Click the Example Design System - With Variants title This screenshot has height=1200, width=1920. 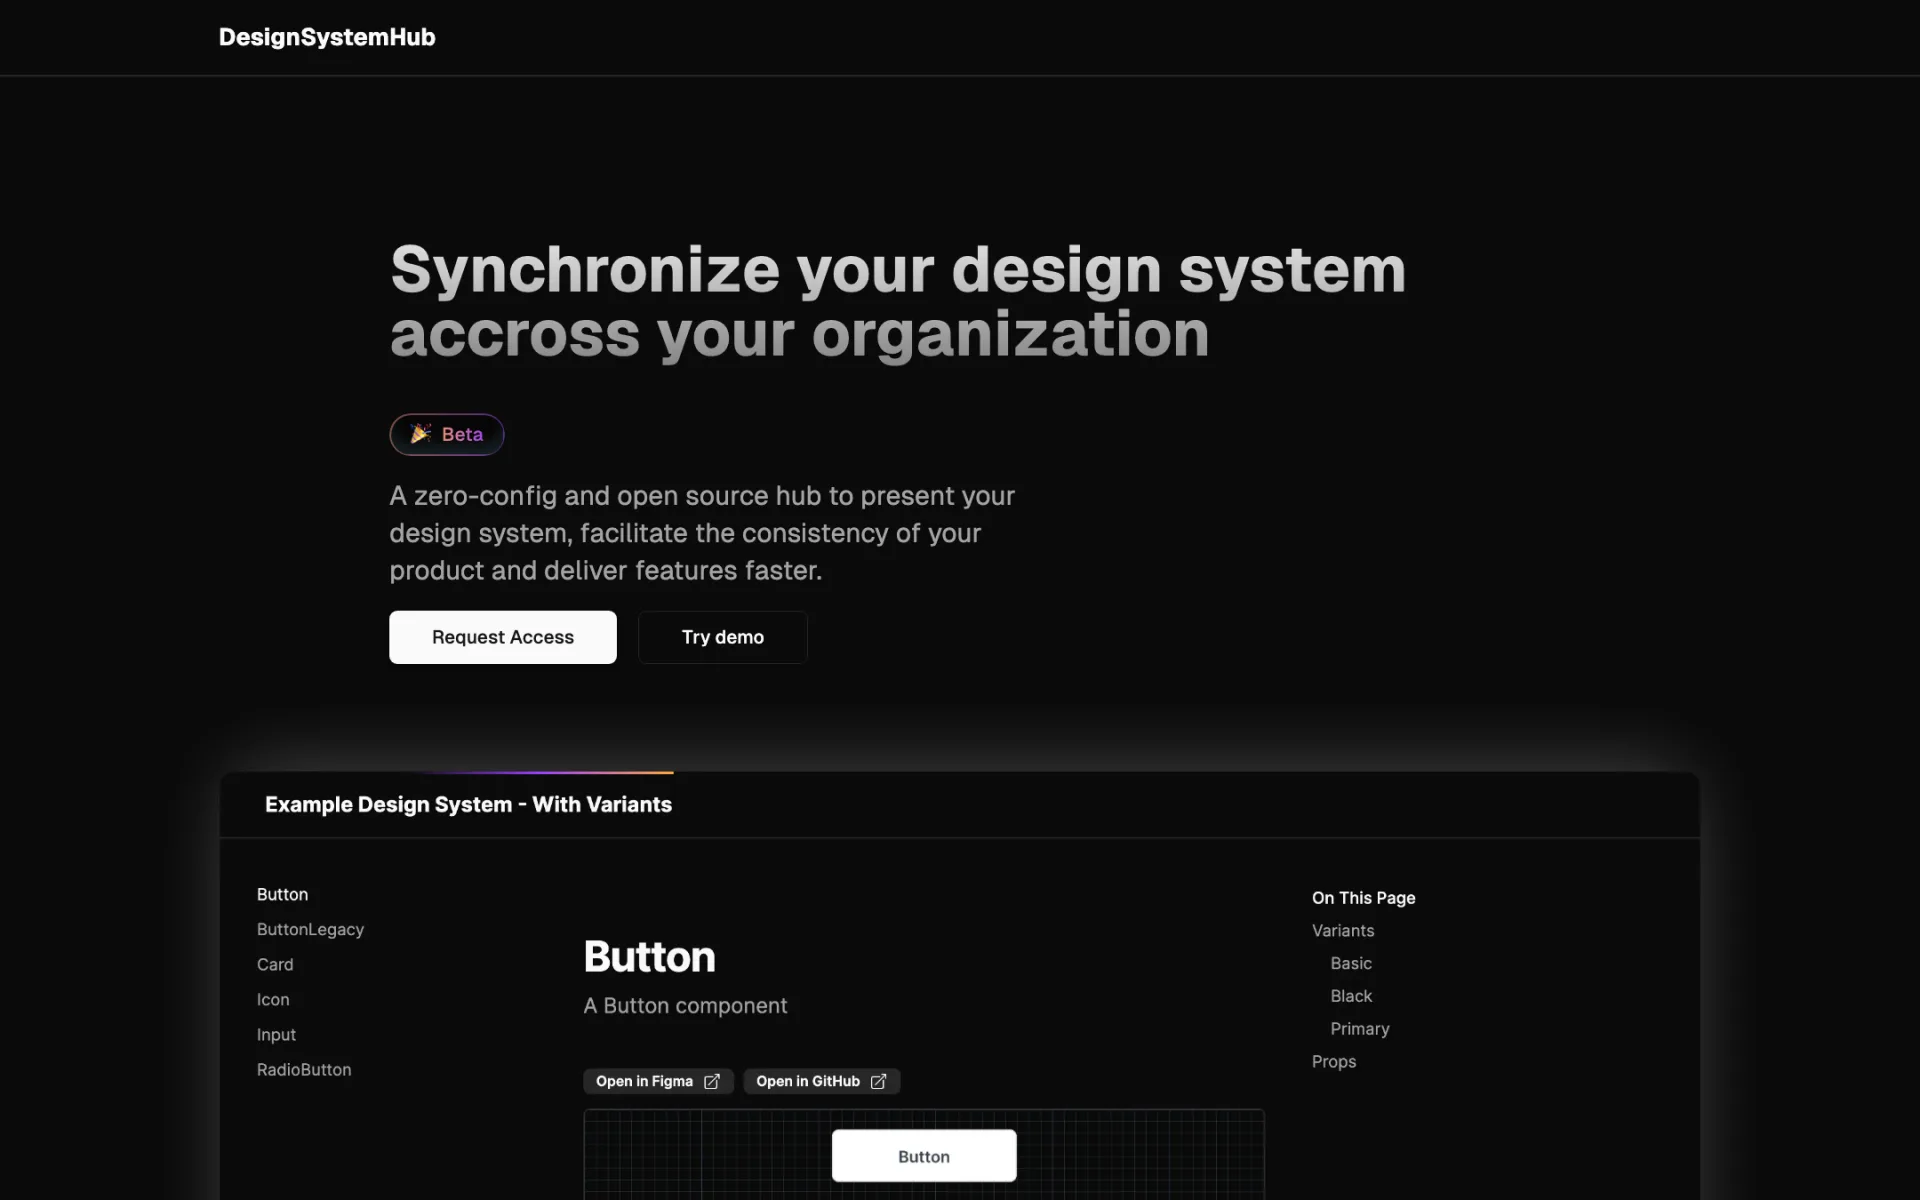(x=468, y=804)
